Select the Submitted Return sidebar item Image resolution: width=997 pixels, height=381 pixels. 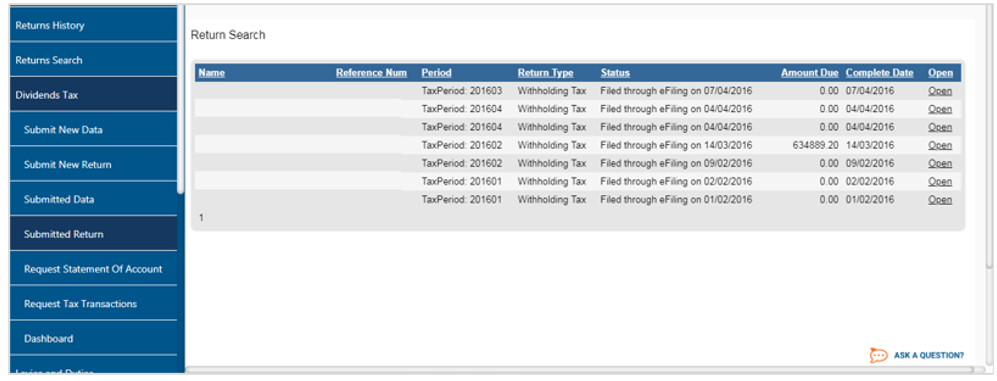(93, 234)
